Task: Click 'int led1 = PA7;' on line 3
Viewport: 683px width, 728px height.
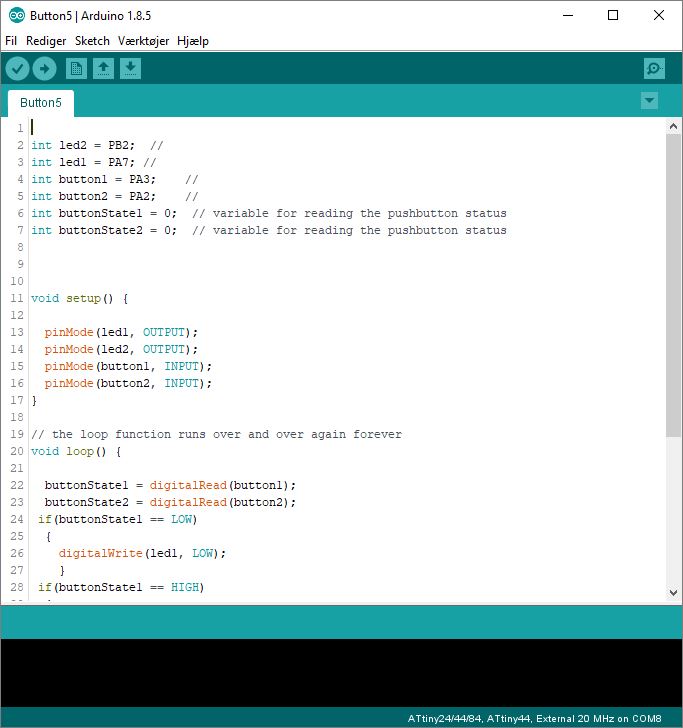Action: pos(83,162)
